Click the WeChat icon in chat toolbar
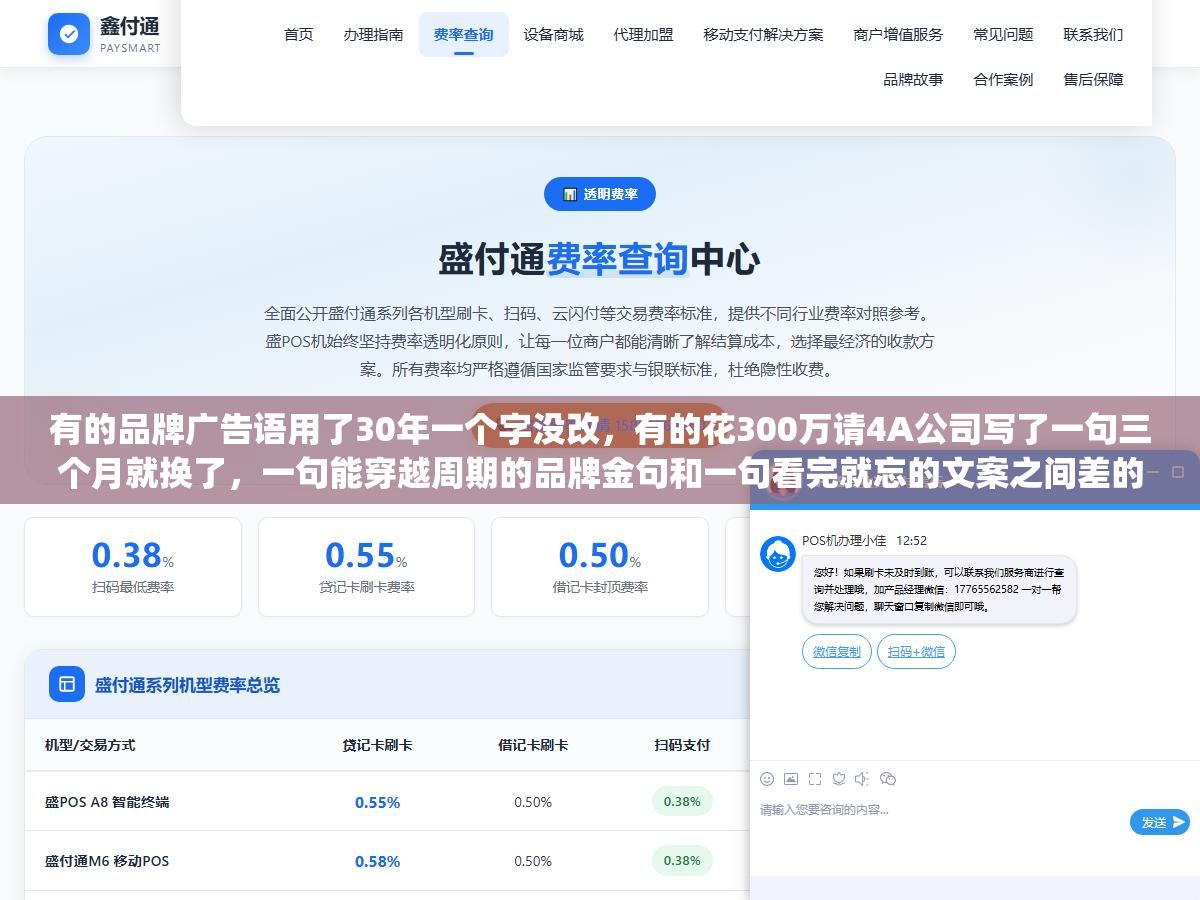The width and height of the screenshot is (1200, 900). point(887,778)
